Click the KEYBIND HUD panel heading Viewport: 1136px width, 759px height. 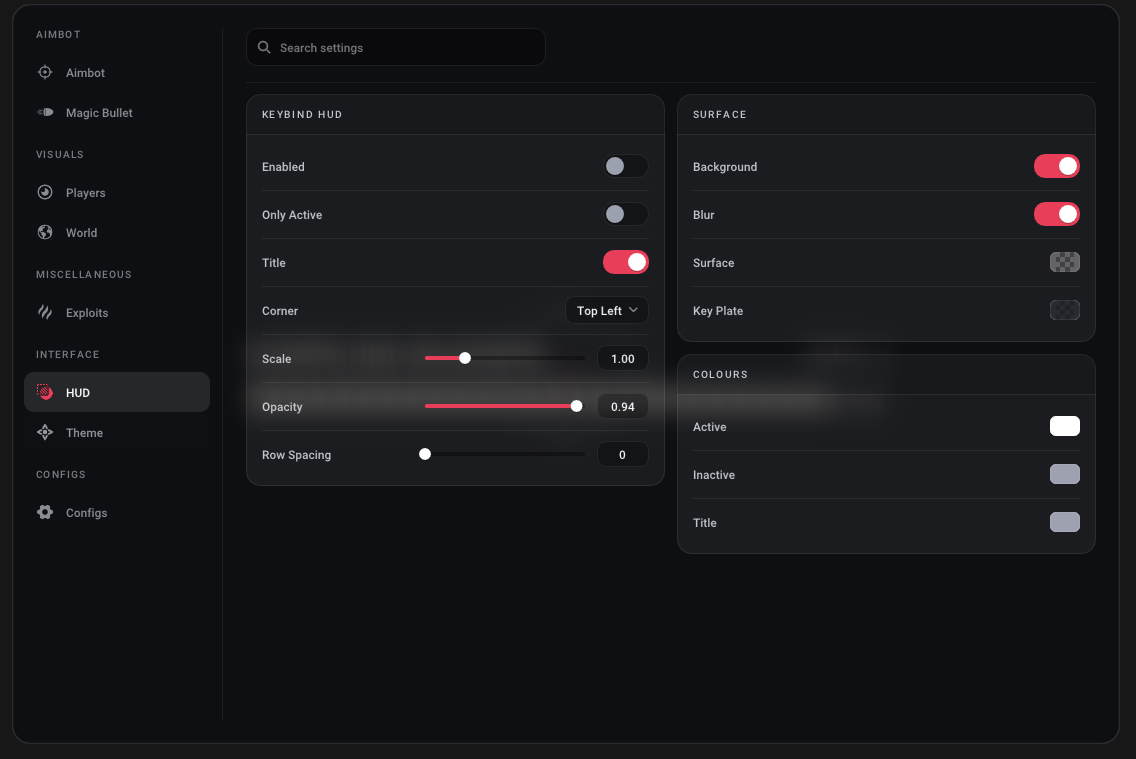302,114
